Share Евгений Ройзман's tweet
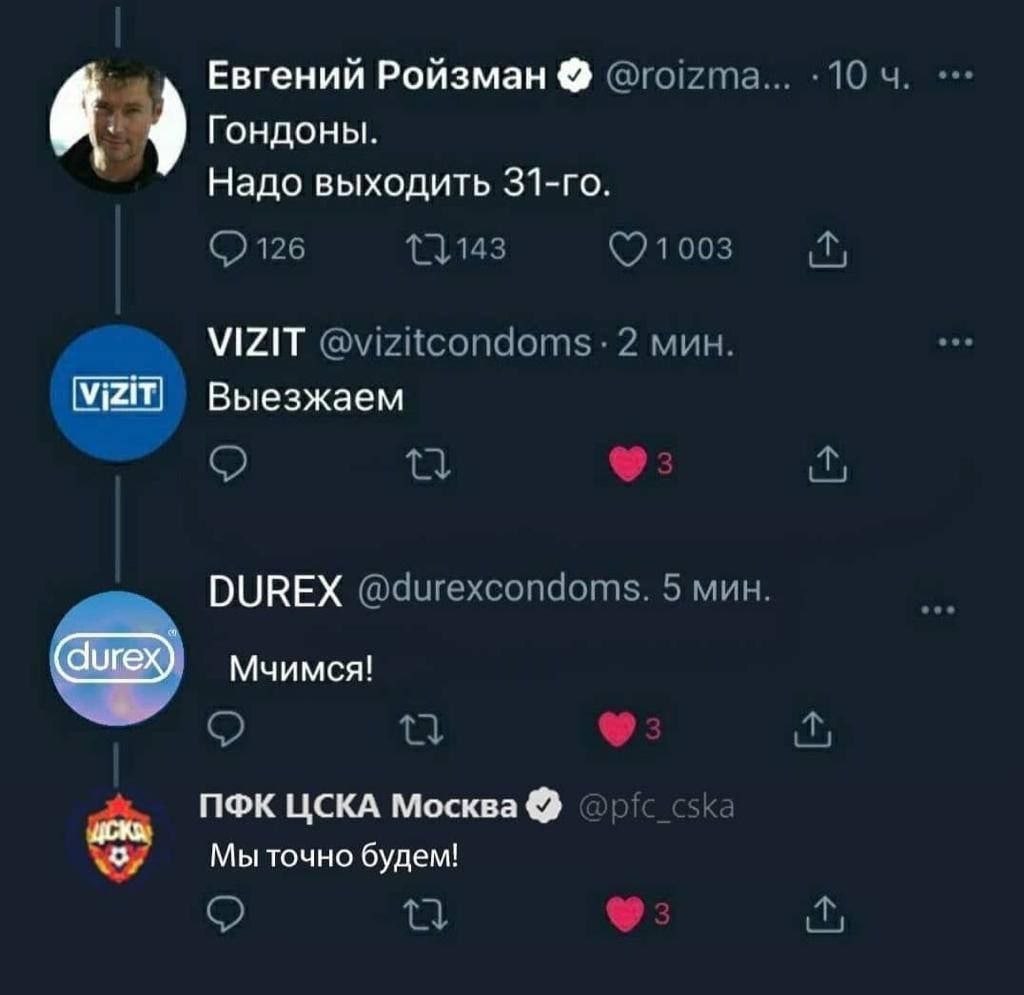 [827, 249]
